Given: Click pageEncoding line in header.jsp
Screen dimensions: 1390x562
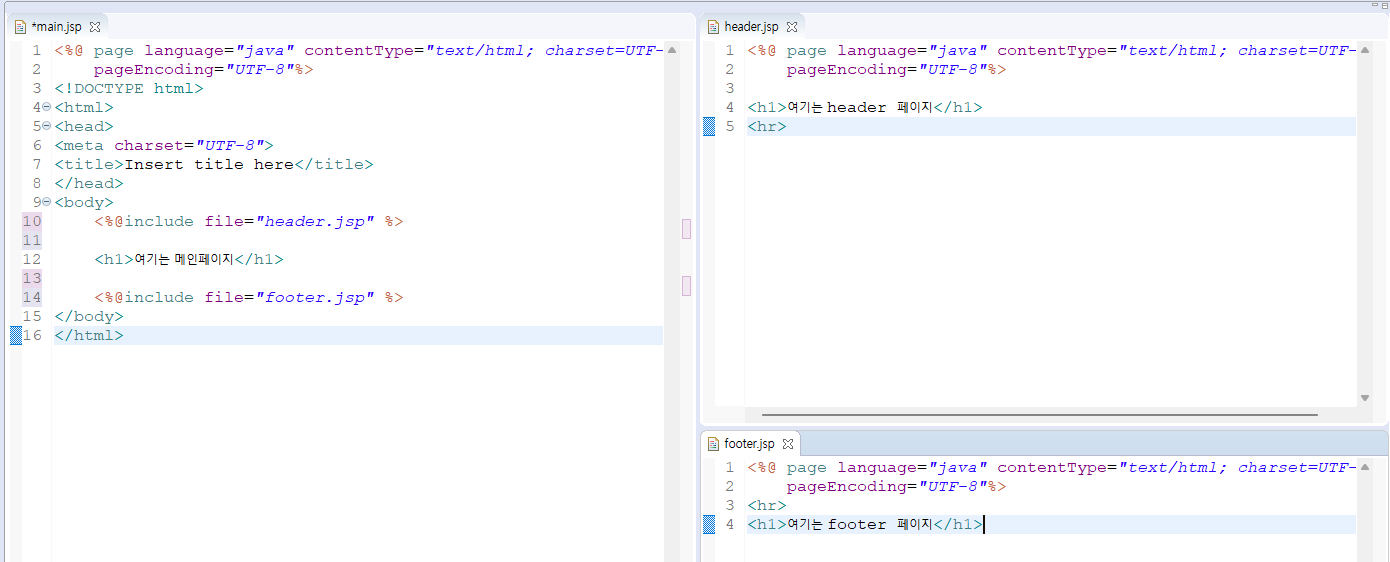Looking at the screenshot, I should [896, 69].
